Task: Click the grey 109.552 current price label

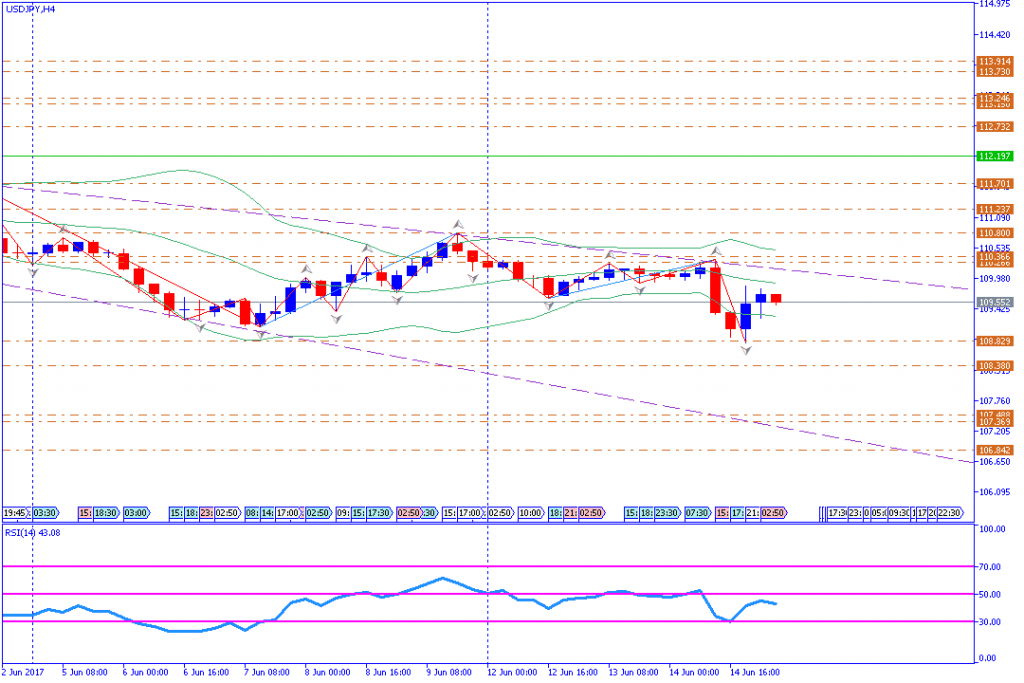Action: pos(996,301)
